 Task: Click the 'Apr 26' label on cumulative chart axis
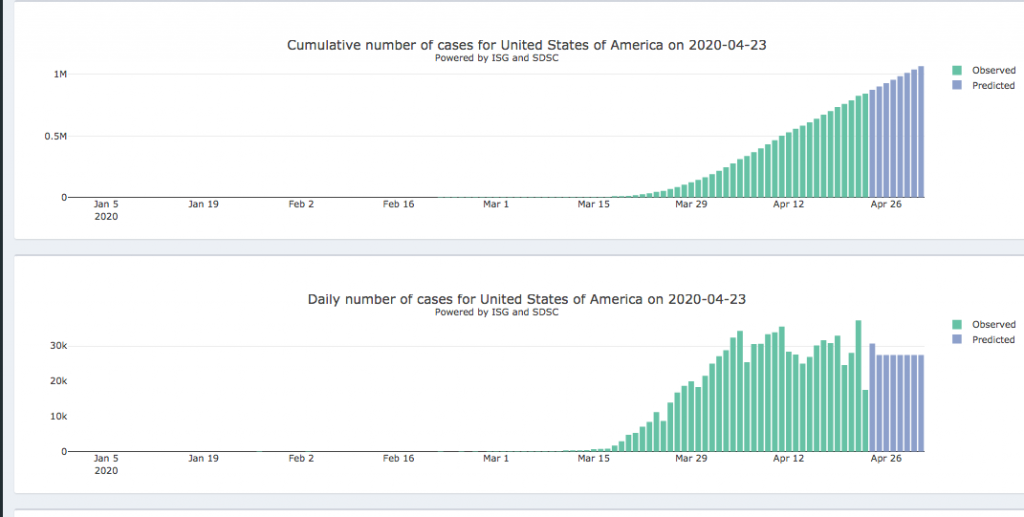pyautogui.click(x=887, y=204)
